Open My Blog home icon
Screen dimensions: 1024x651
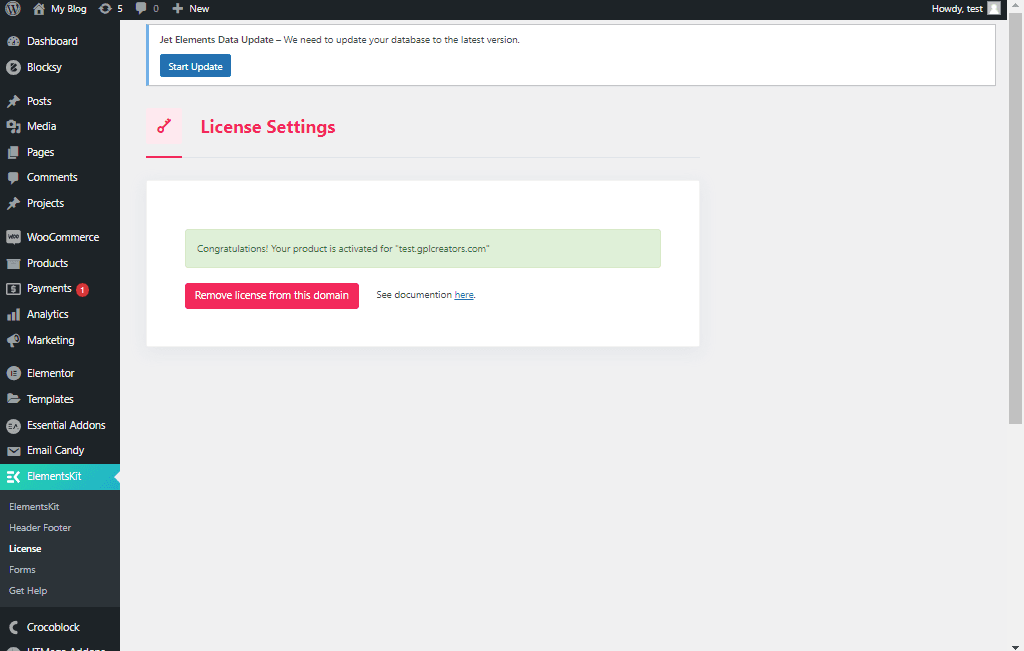tap(39, 8)
